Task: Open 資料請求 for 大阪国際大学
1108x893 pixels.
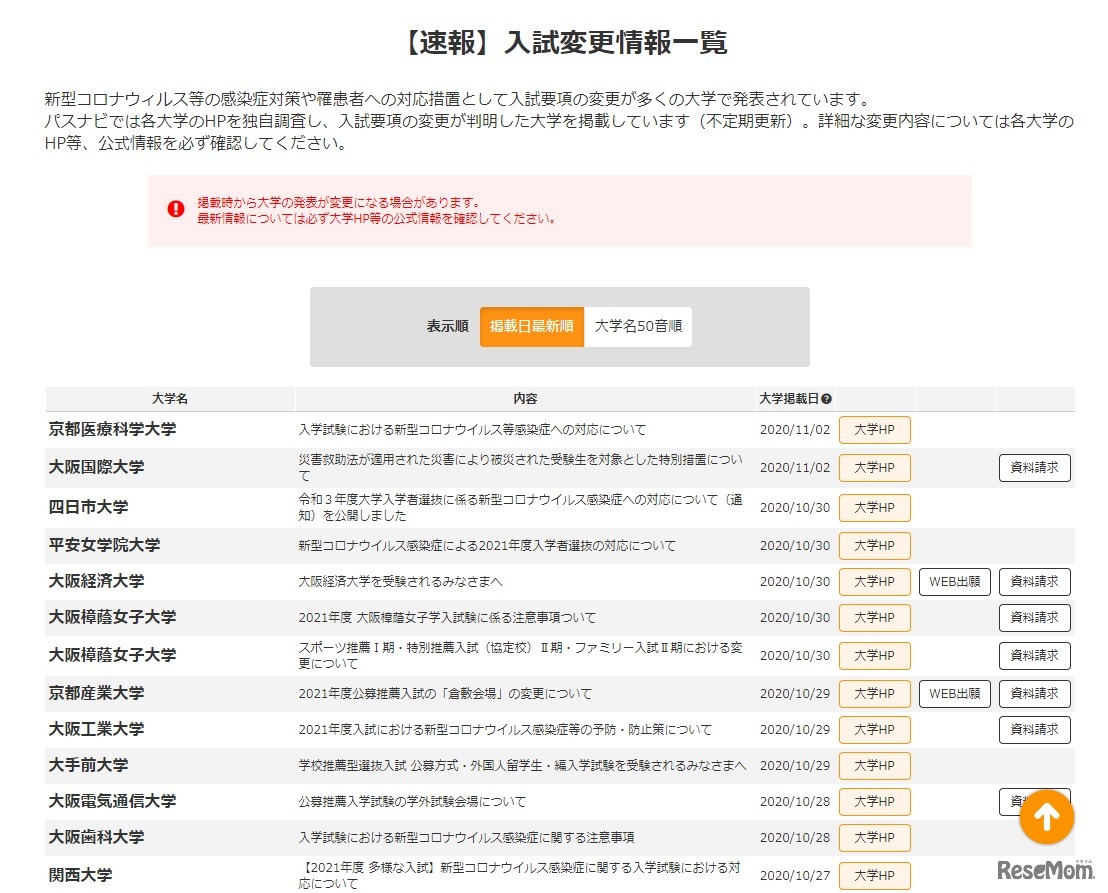Action: pyautogui.click(x=1034, y=467)
